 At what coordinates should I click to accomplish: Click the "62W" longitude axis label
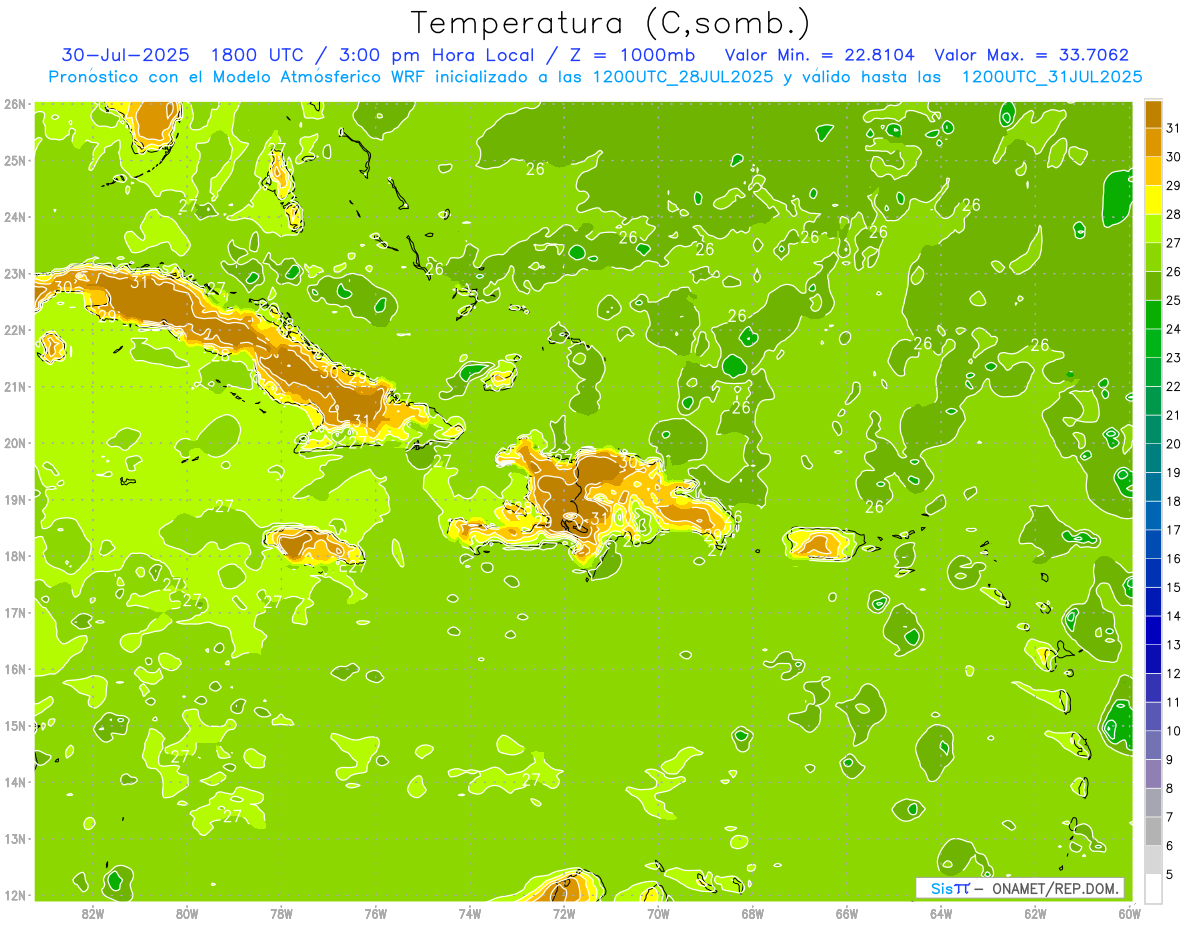pyautogui.click(x=1035, y=914)
